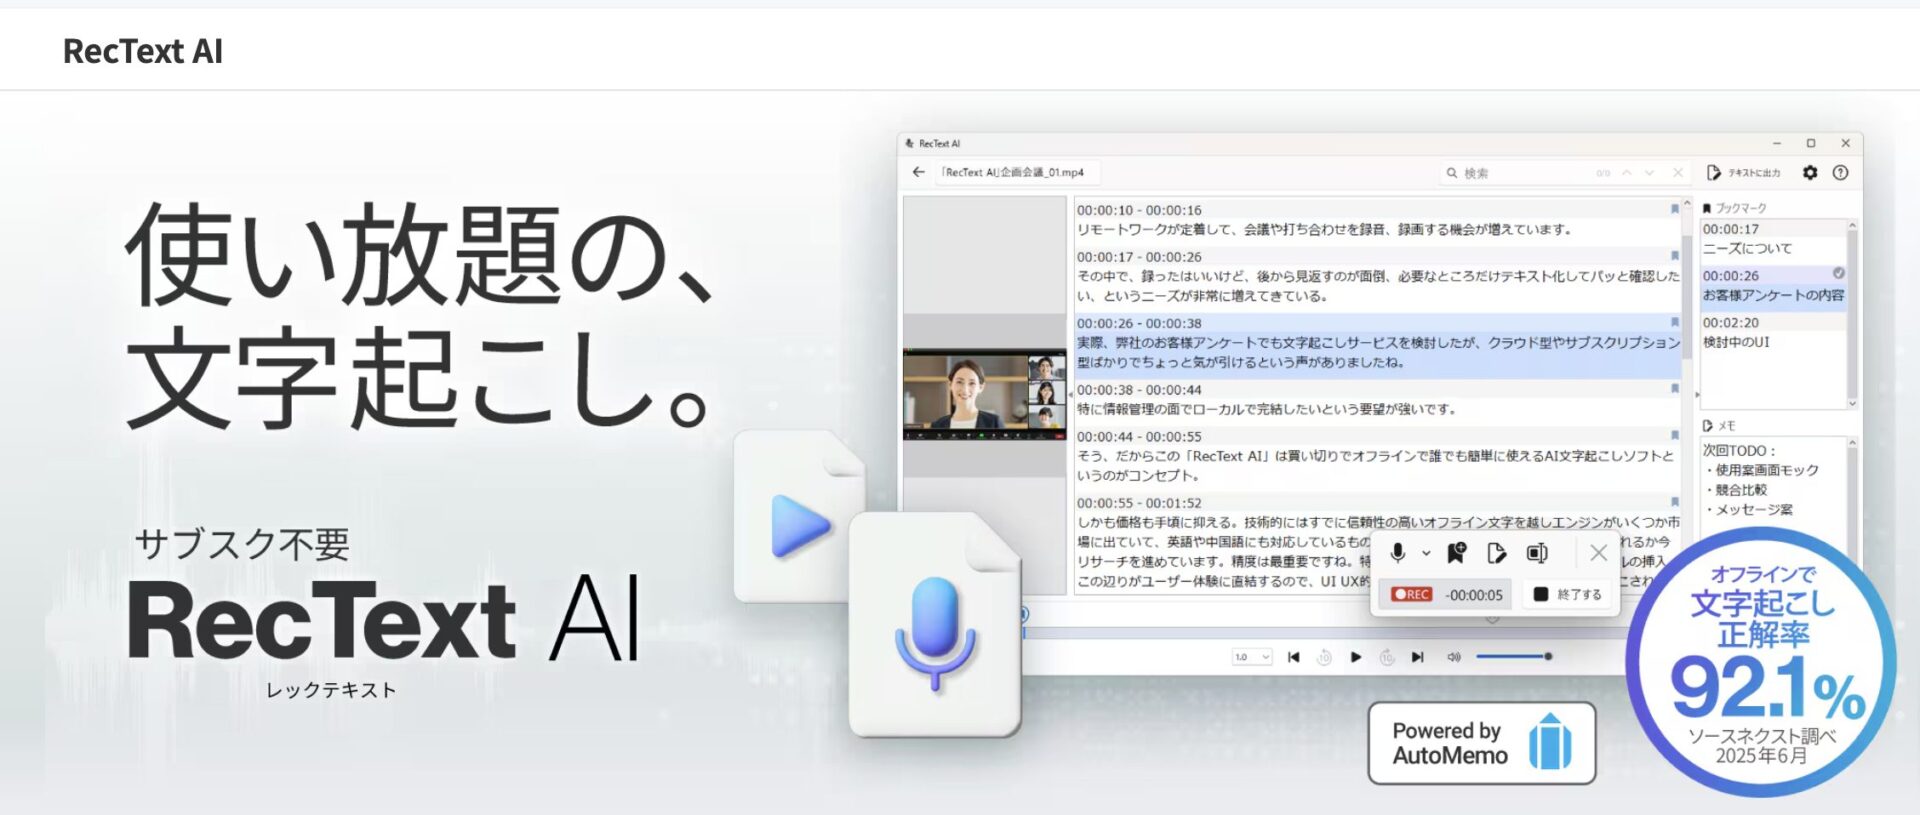Add a bookmark from the recording panel

(x=1457, y=552)
